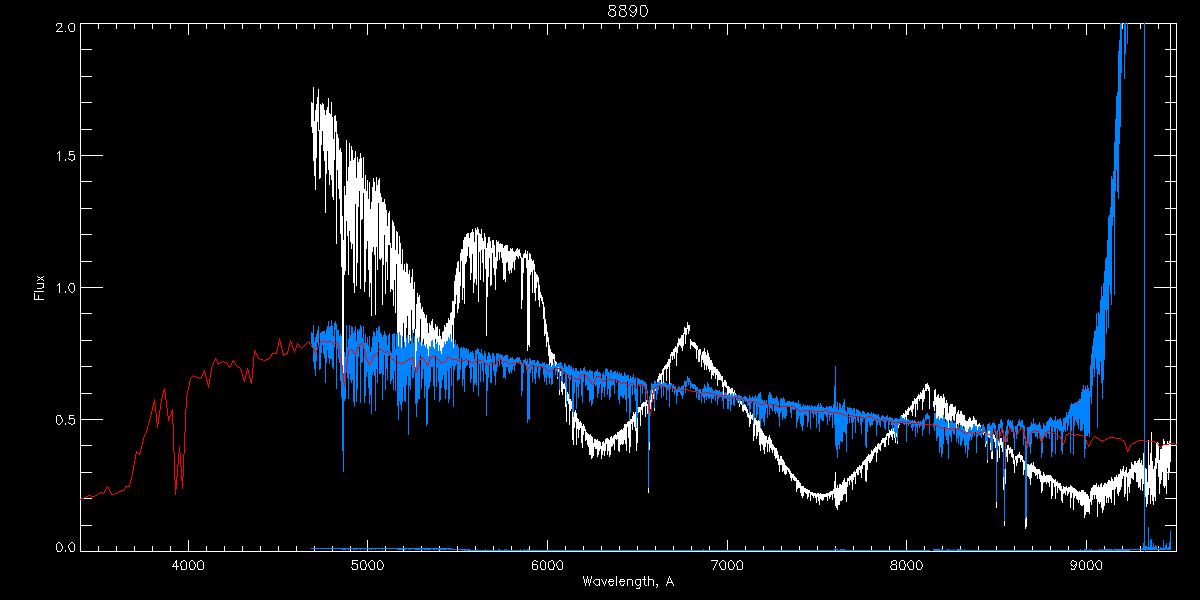This screenshot has height=600, width=1200.
Task: Click the 0.0 flux tick label
Action: (x=64, y=548)
